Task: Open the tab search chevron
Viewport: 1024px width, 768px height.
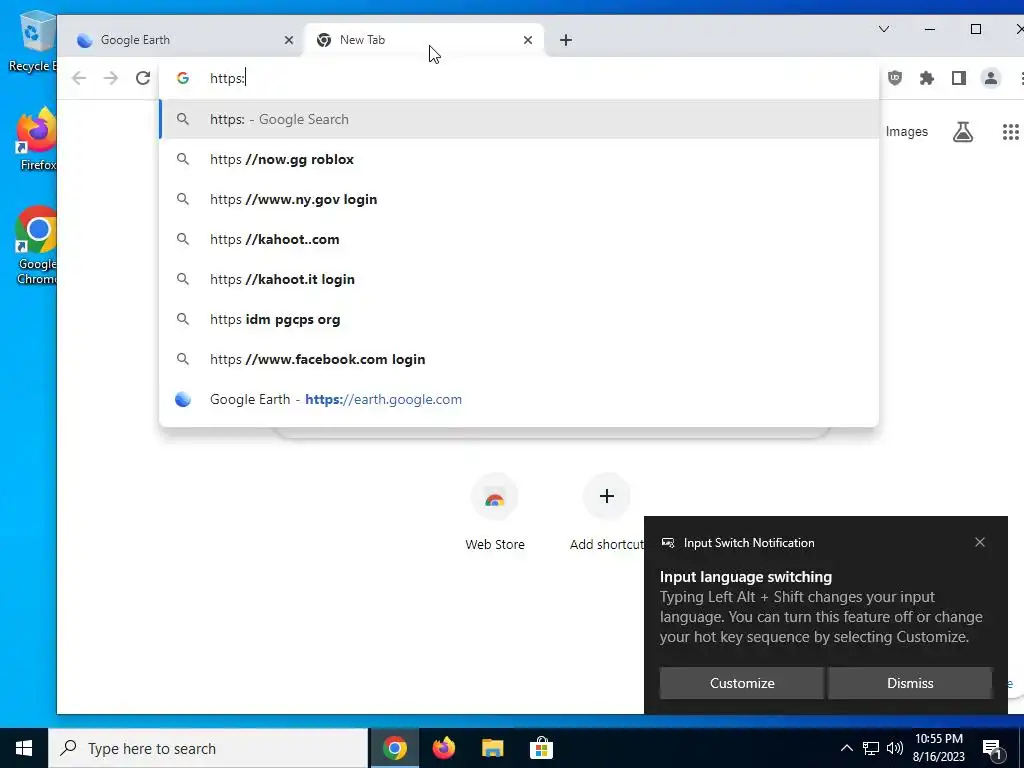Action: (x=884, y=29)
